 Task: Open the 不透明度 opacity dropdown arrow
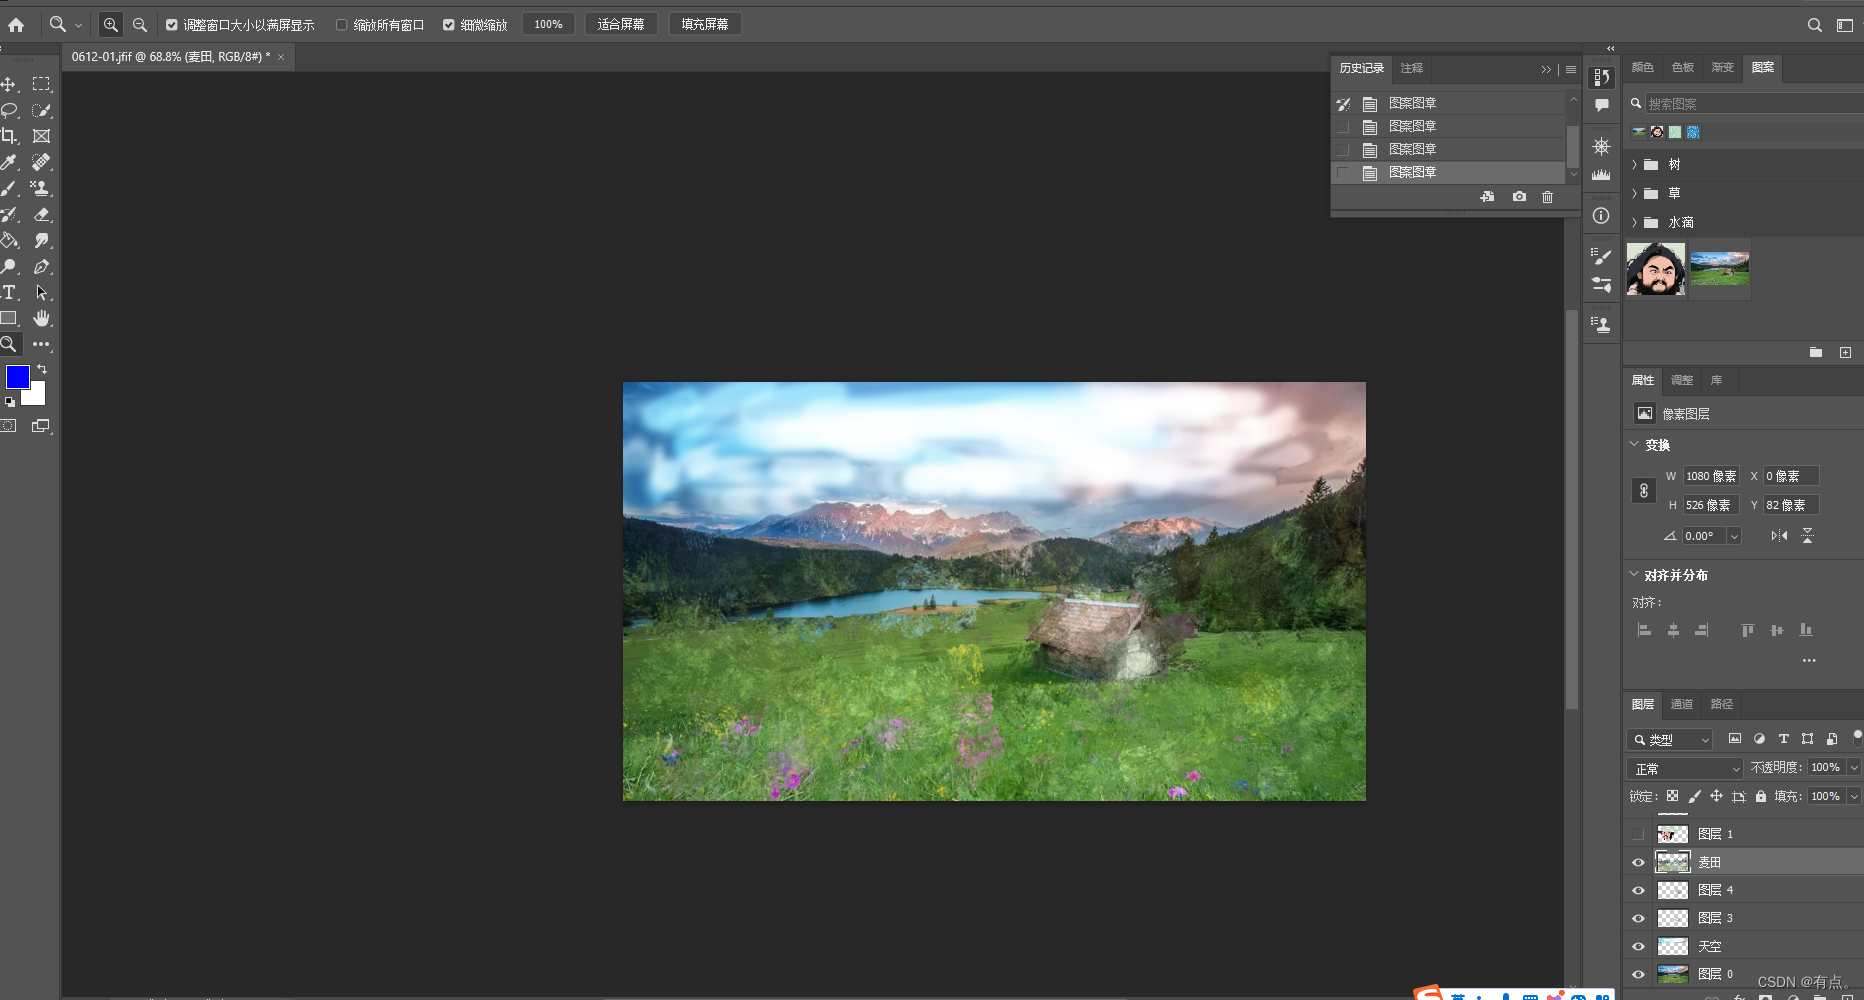point(1853,768)
